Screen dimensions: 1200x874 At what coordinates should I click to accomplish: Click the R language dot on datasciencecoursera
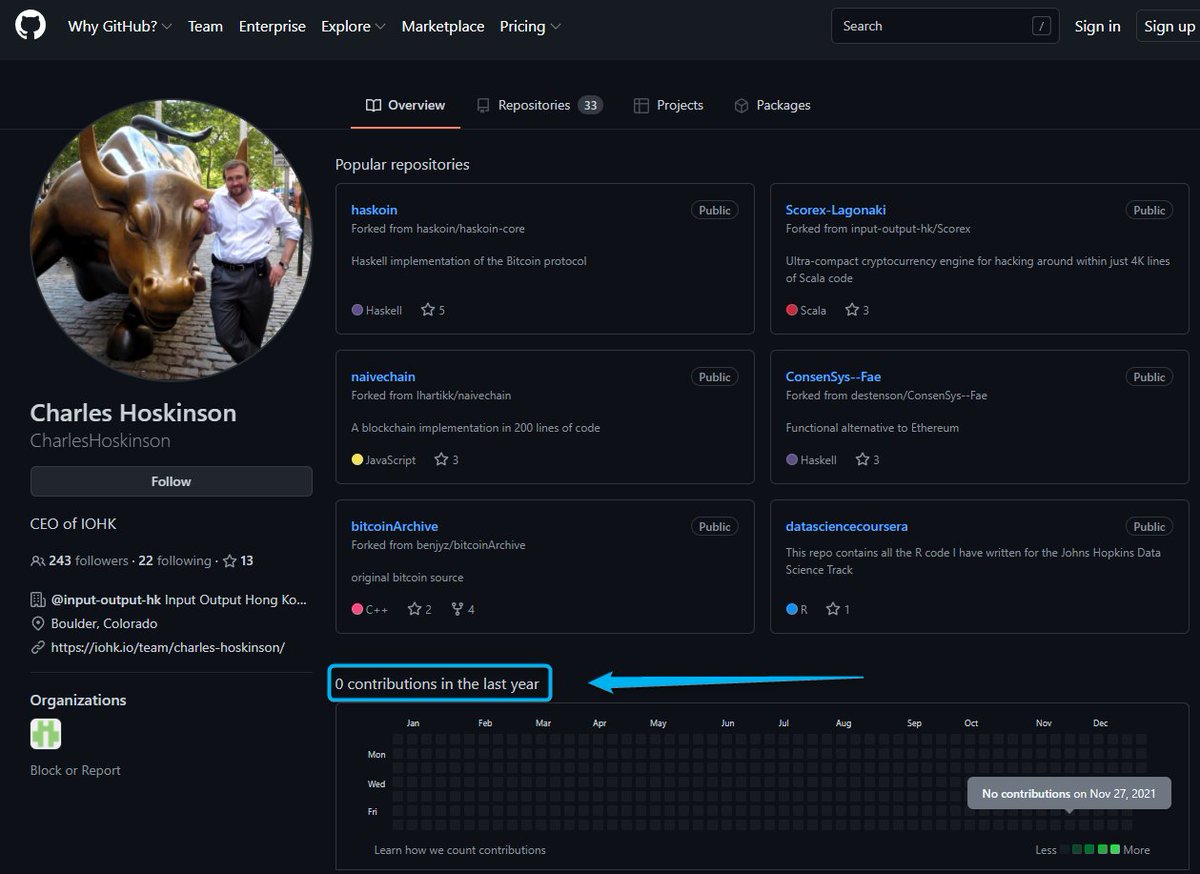792,609
